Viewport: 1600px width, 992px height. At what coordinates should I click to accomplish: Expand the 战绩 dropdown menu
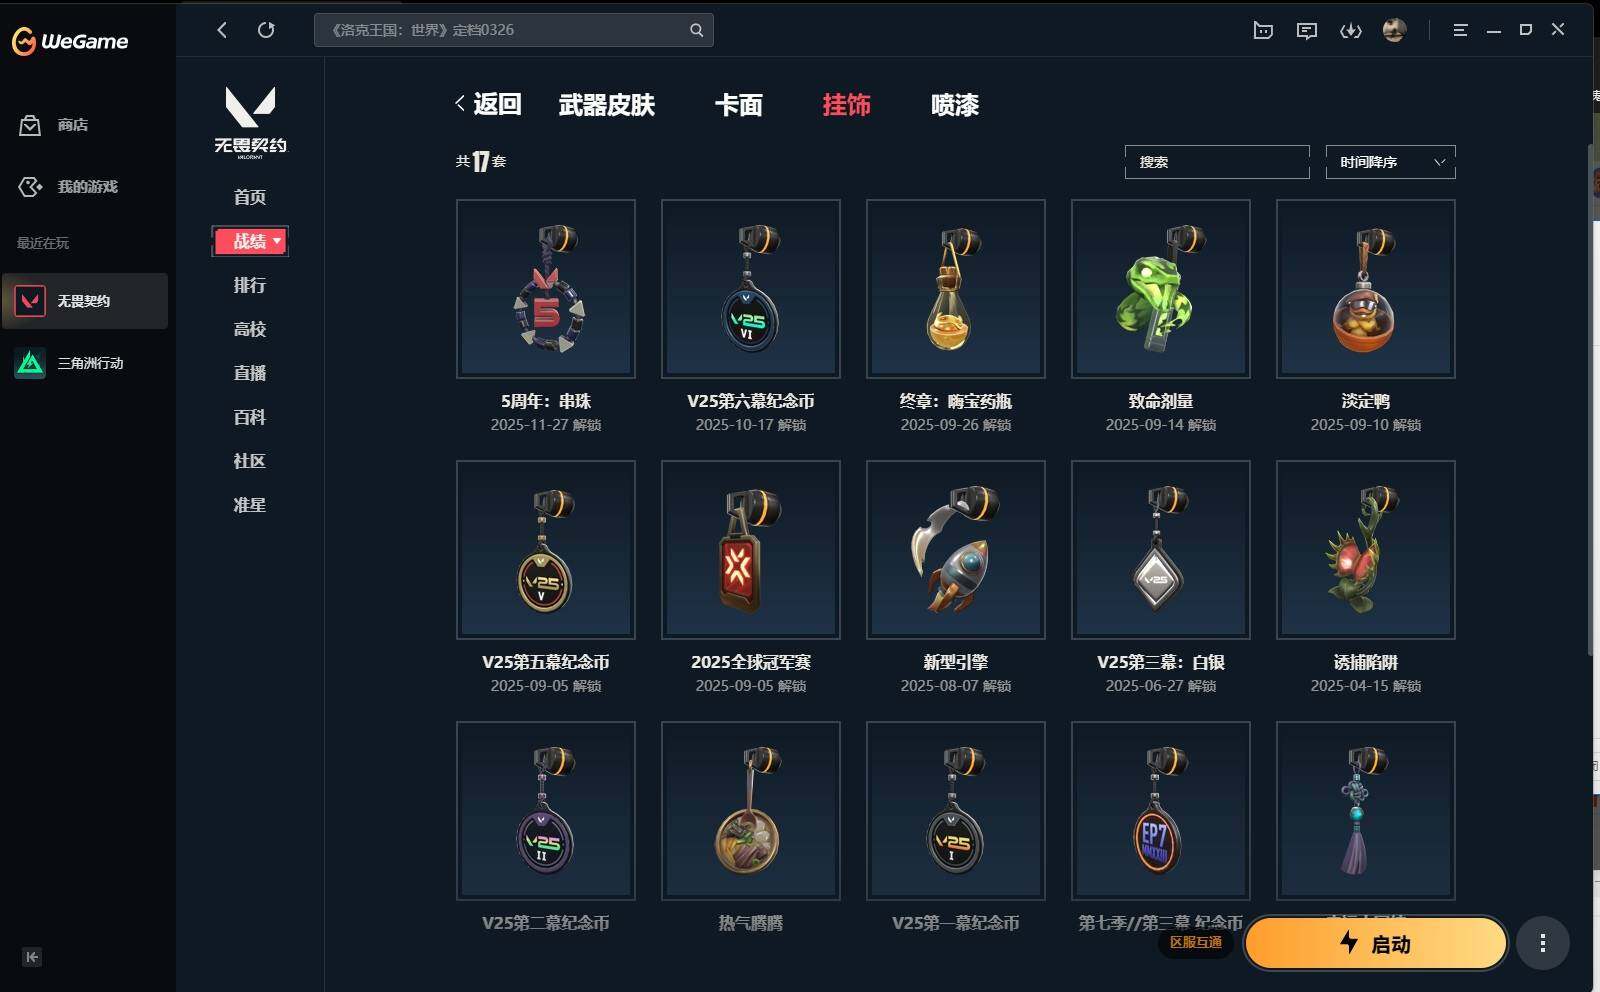click(x=250, y=241)
